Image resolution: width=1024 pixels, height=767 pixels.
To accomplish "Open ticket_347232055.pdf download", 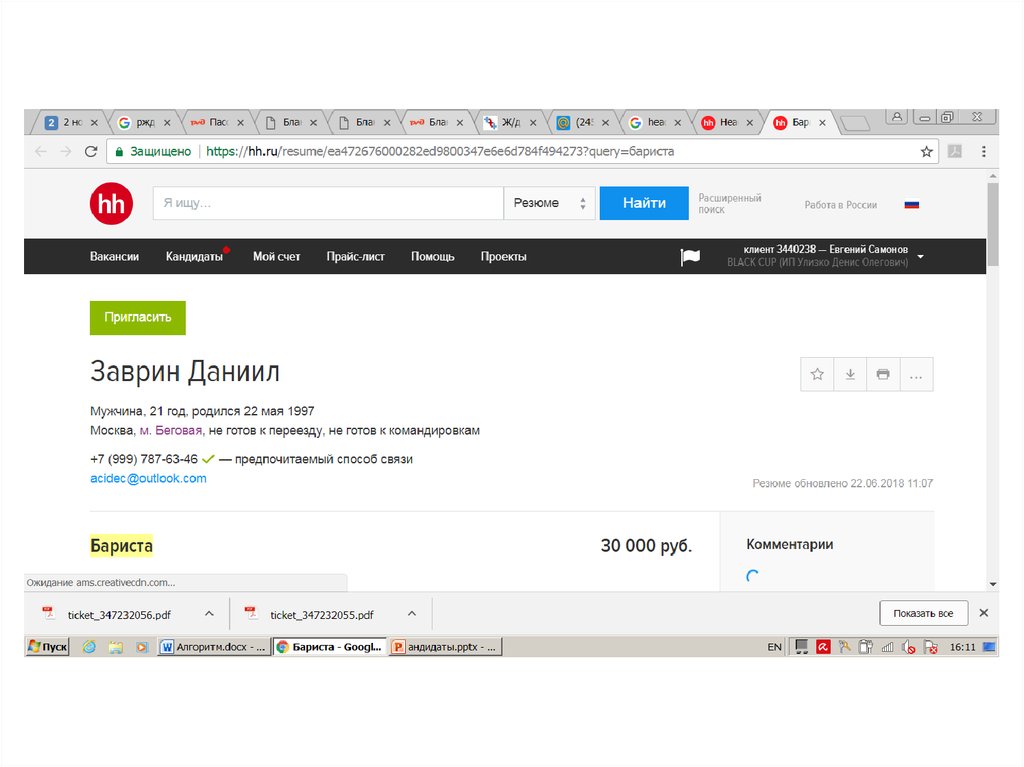I will (321, 615).
